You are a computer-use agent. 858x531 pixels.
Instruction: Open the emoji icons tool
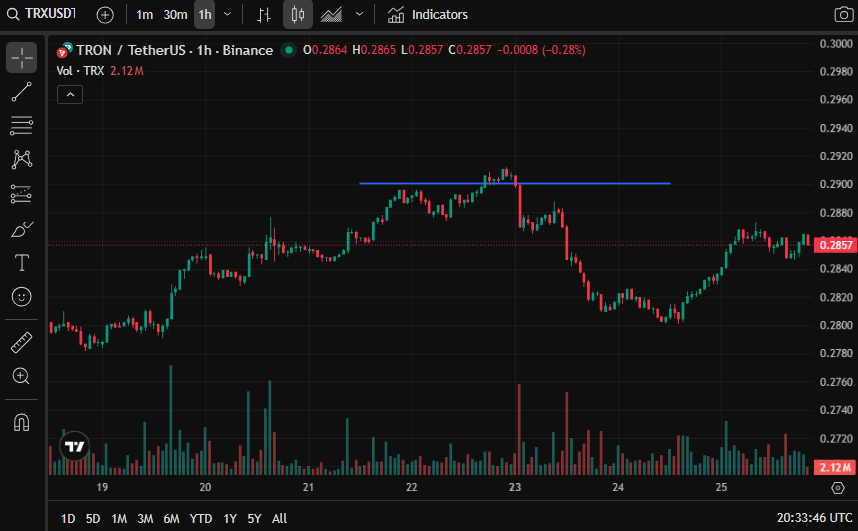pos(21,297)
